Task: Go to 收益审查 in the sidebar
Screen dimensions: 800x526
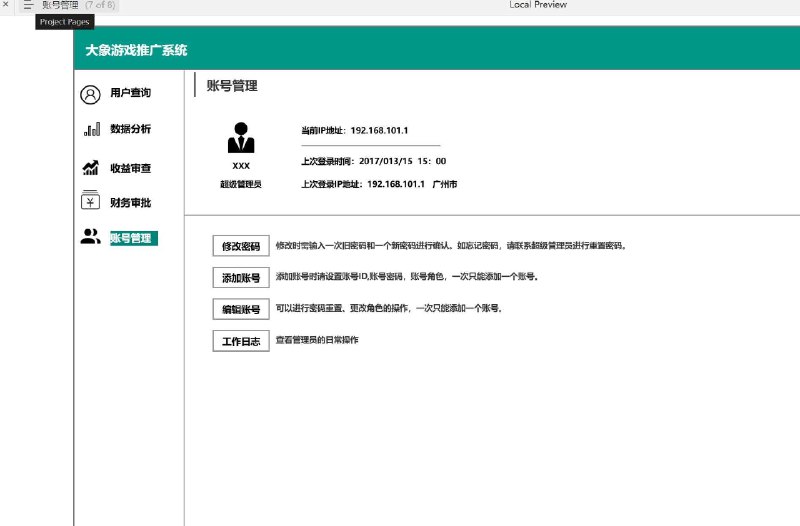Action: click(131, 168)
